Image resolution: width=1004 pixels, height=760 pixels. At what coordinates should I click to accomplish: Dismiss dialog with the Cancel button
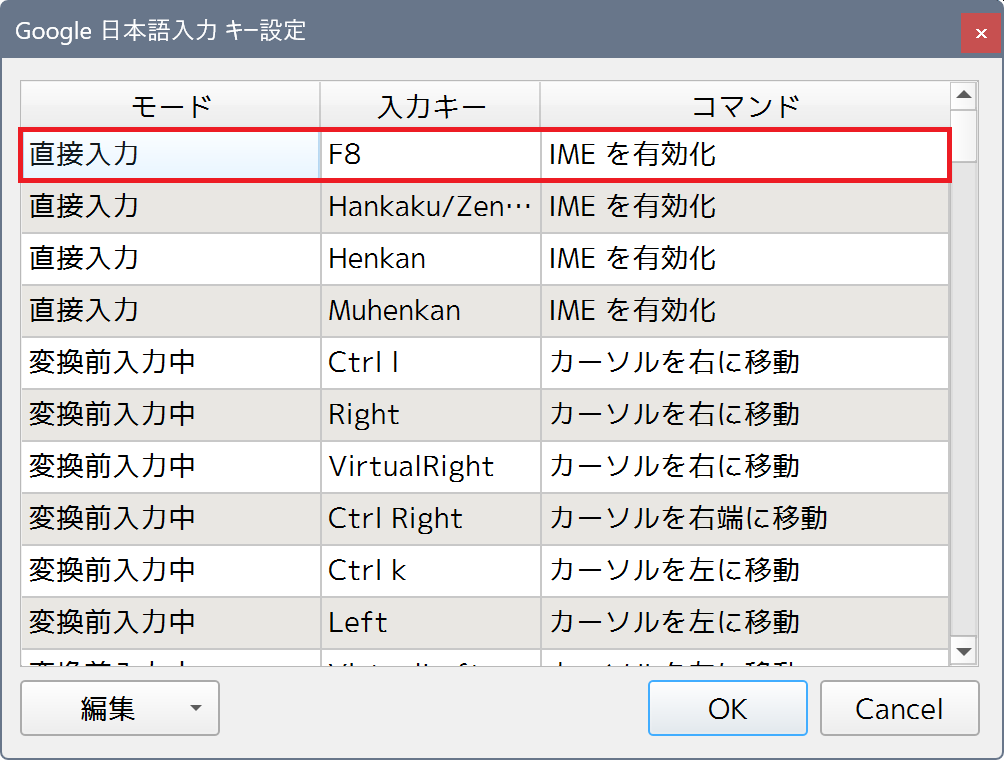[900, 708]
